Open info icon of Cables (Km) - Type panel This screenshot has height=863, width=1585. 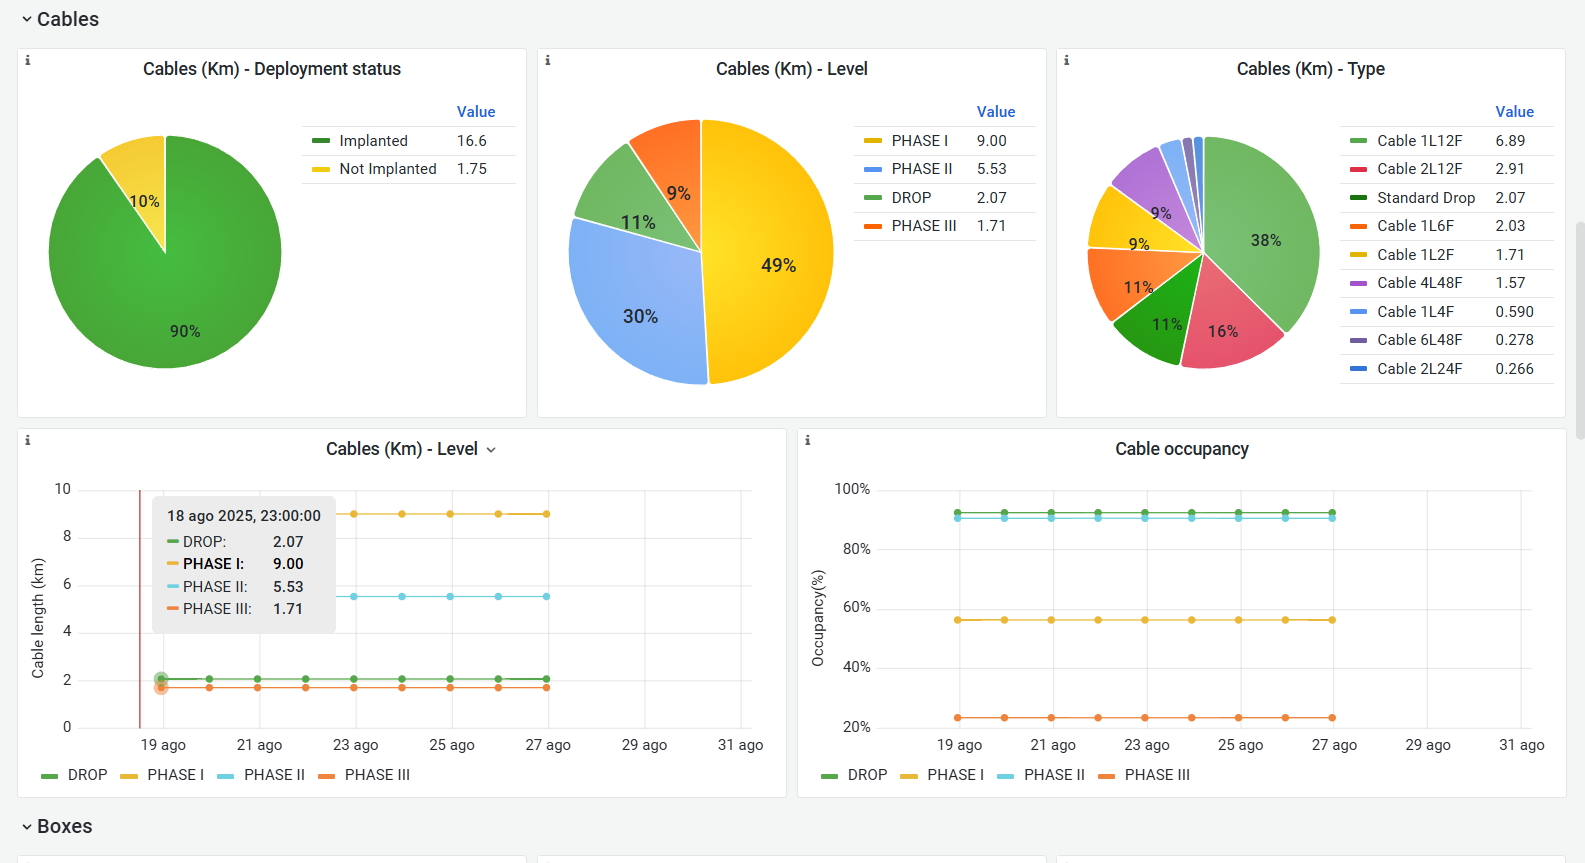pos(1067,60)
